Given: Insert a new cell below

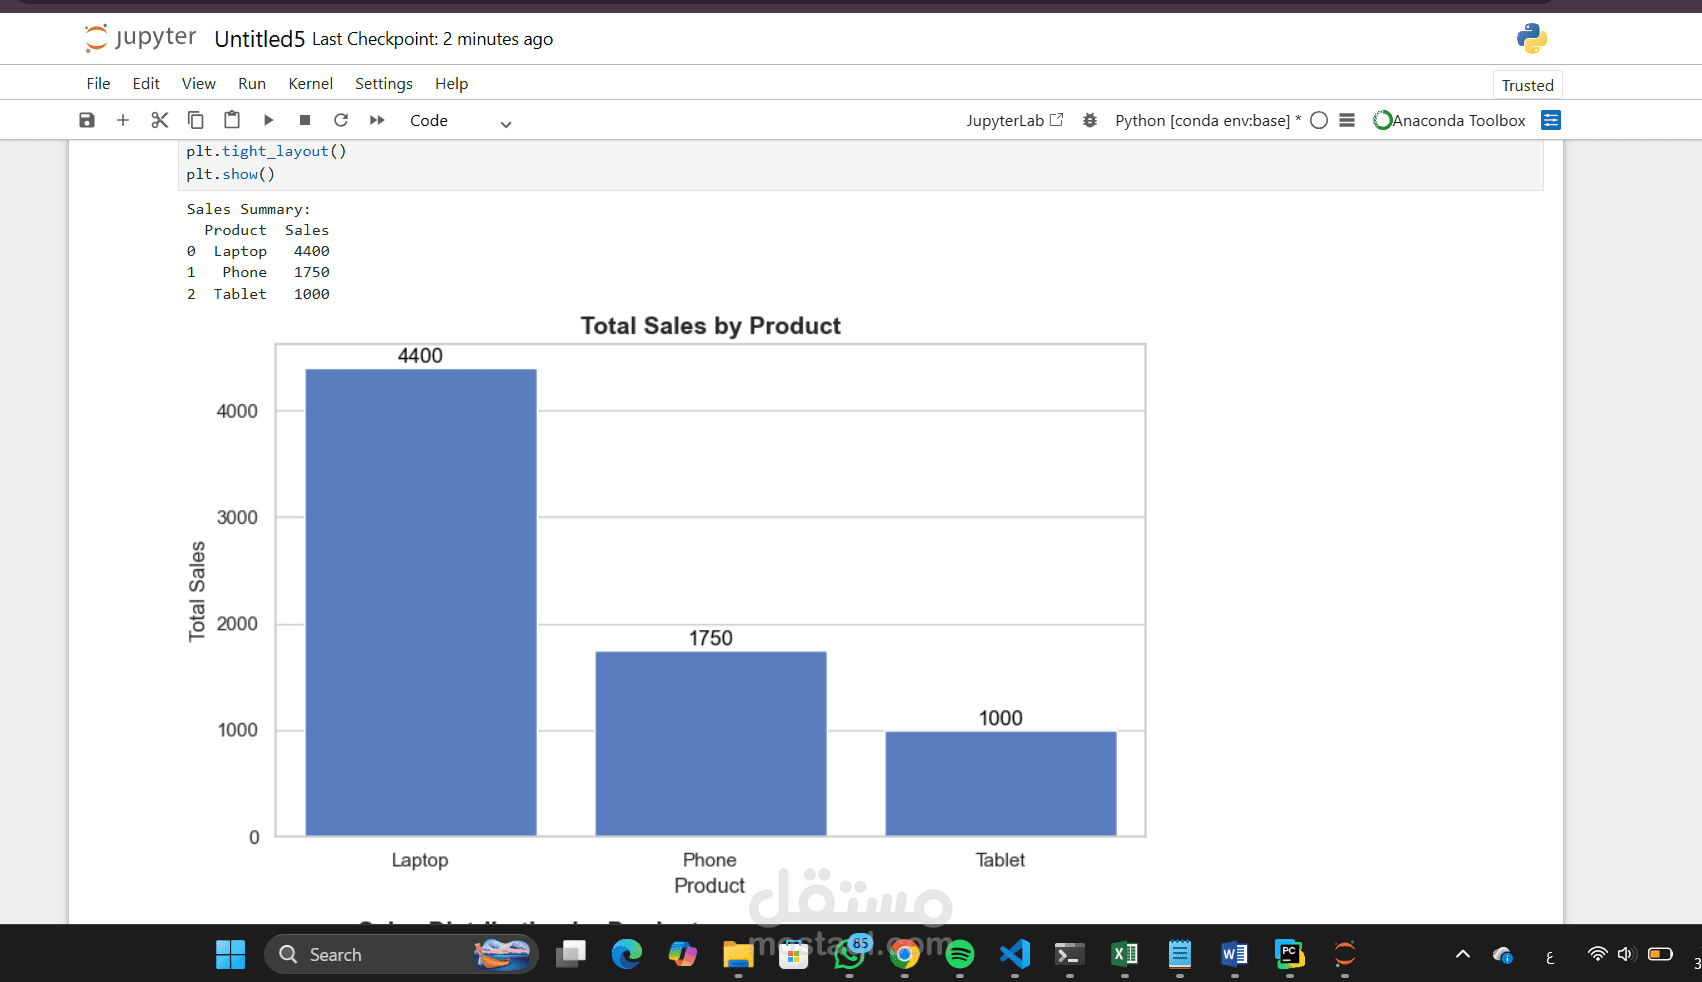Looking at the screenshot, I should coord(123,119).
